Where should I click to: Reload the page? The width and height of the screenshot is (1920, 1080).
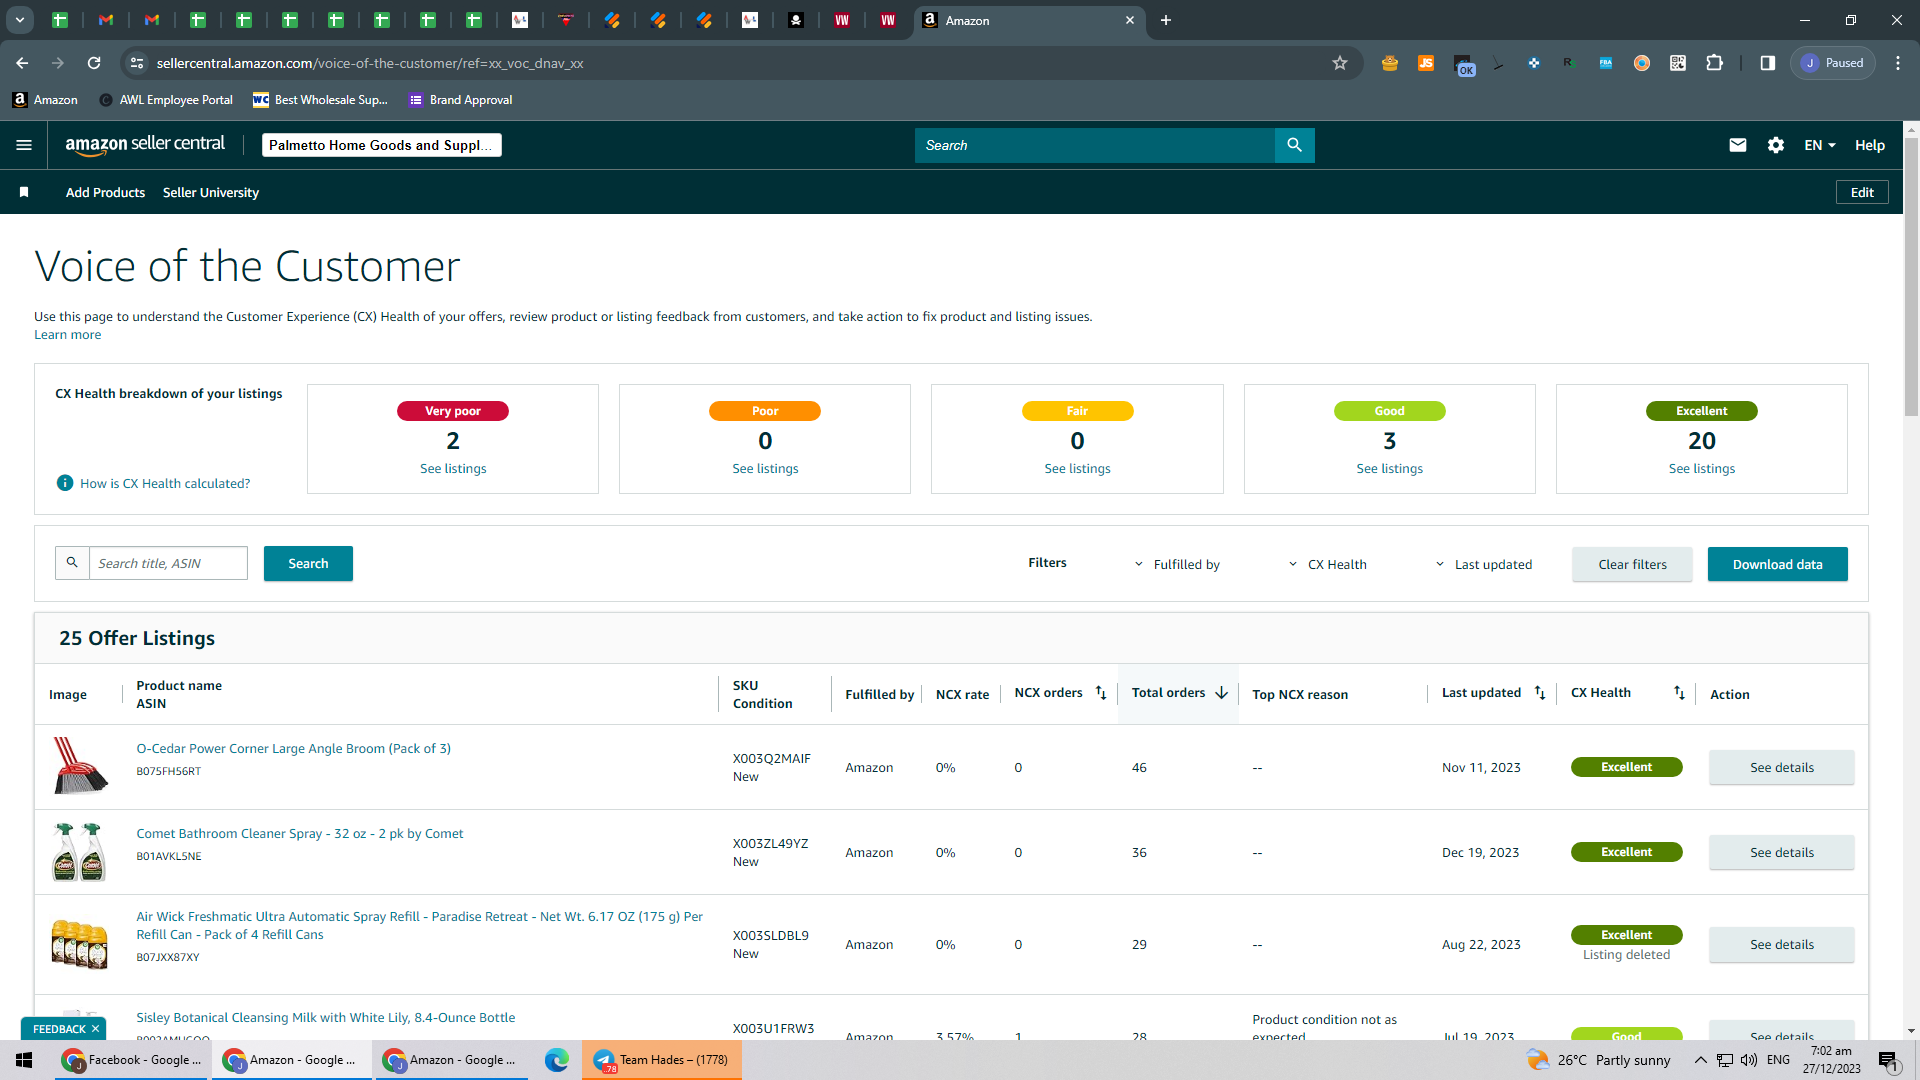[x=94, y=63]
